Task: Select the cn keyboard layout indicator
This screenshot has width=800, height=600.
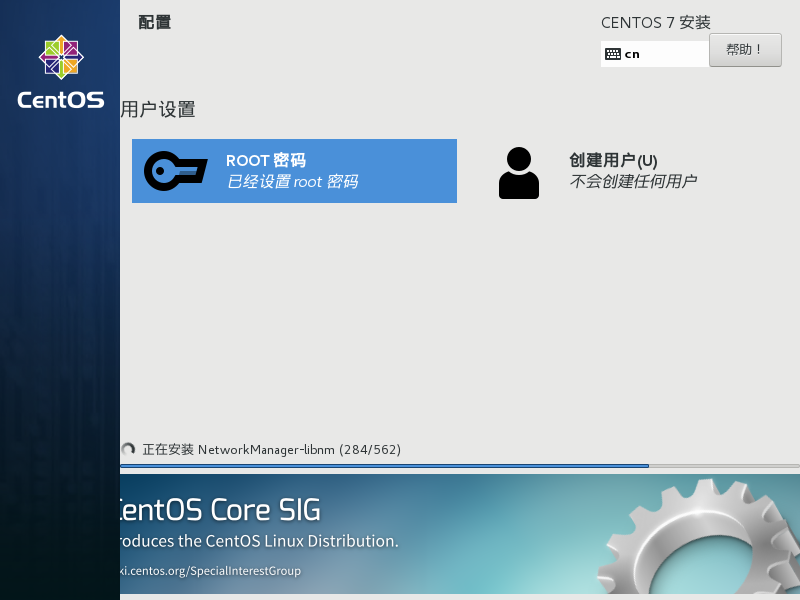Action: click(655, 54)
